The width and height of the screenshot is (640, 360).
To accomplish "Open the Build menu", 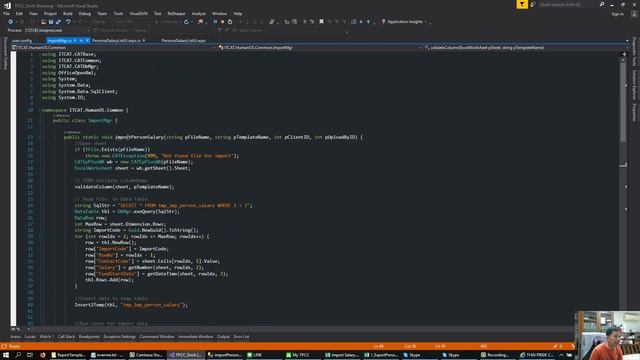I will (68, 13).
